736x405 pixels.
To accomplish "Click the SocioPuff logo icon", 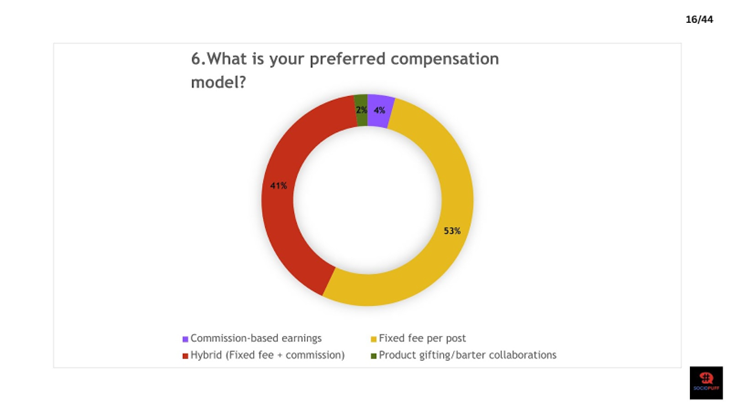I will coord(706,383).
